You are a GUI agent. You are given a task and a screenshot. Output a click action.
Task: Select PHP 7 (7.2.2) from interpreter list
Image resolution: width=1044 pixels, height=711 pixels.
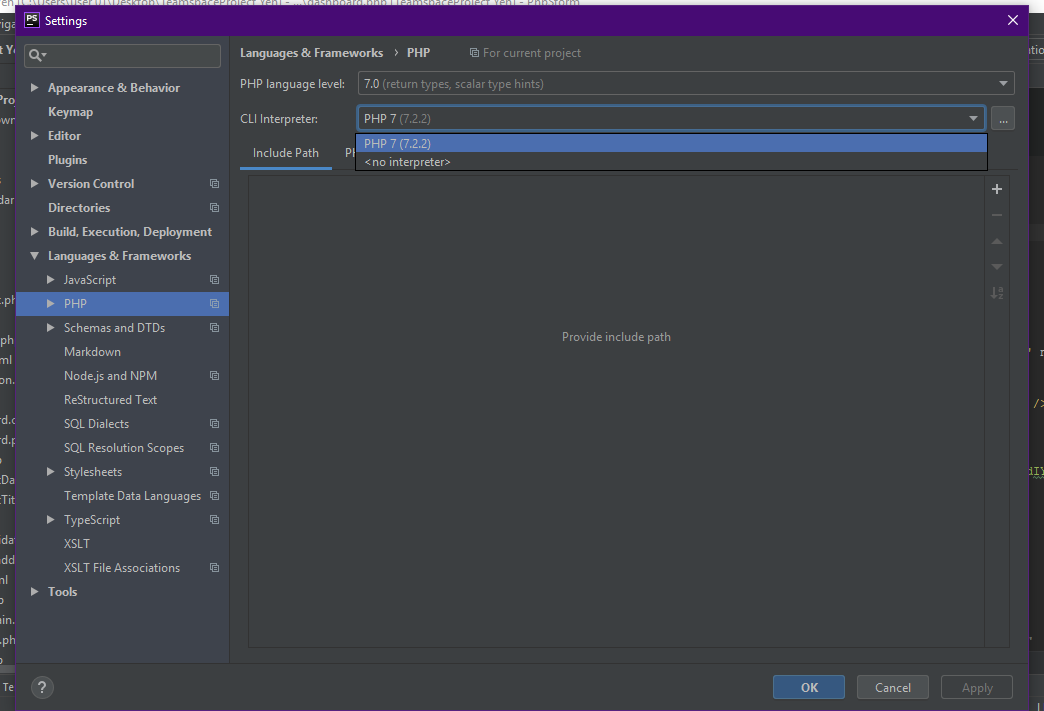(x=671, y=143)
